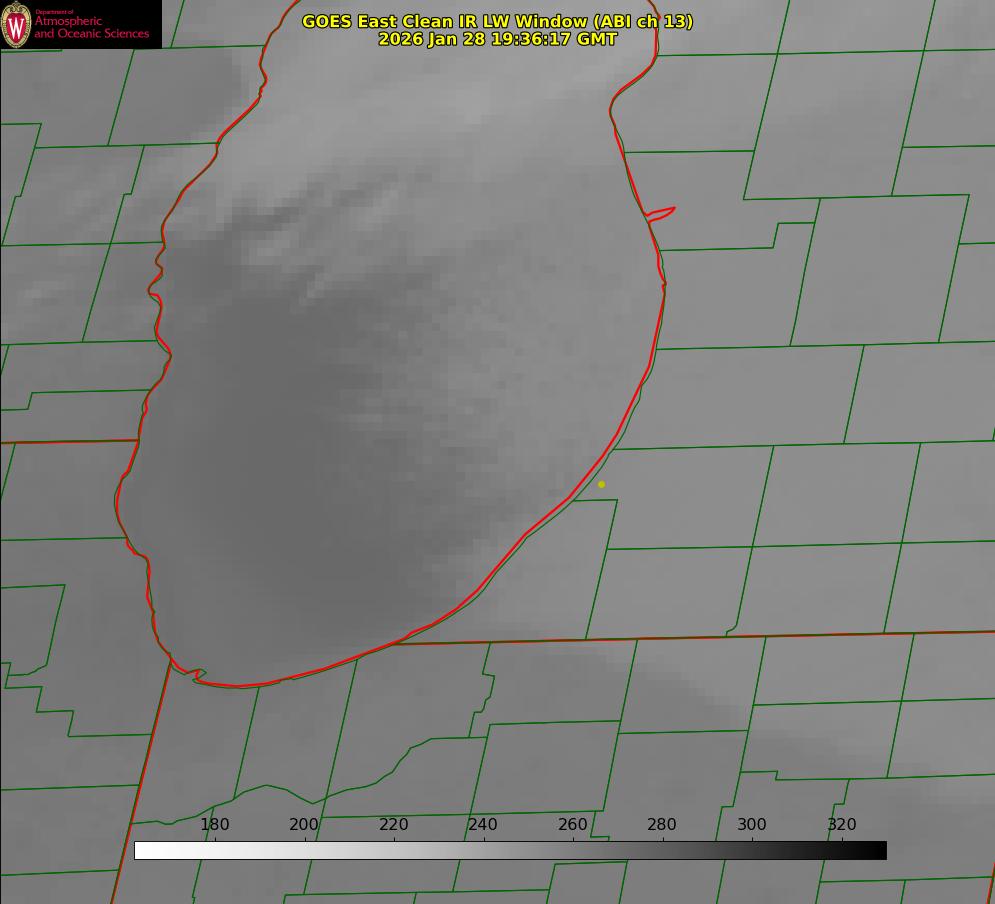The image size is (995, 904).
Task: Click the 200 tick label on colorbar
Action: 304,824
